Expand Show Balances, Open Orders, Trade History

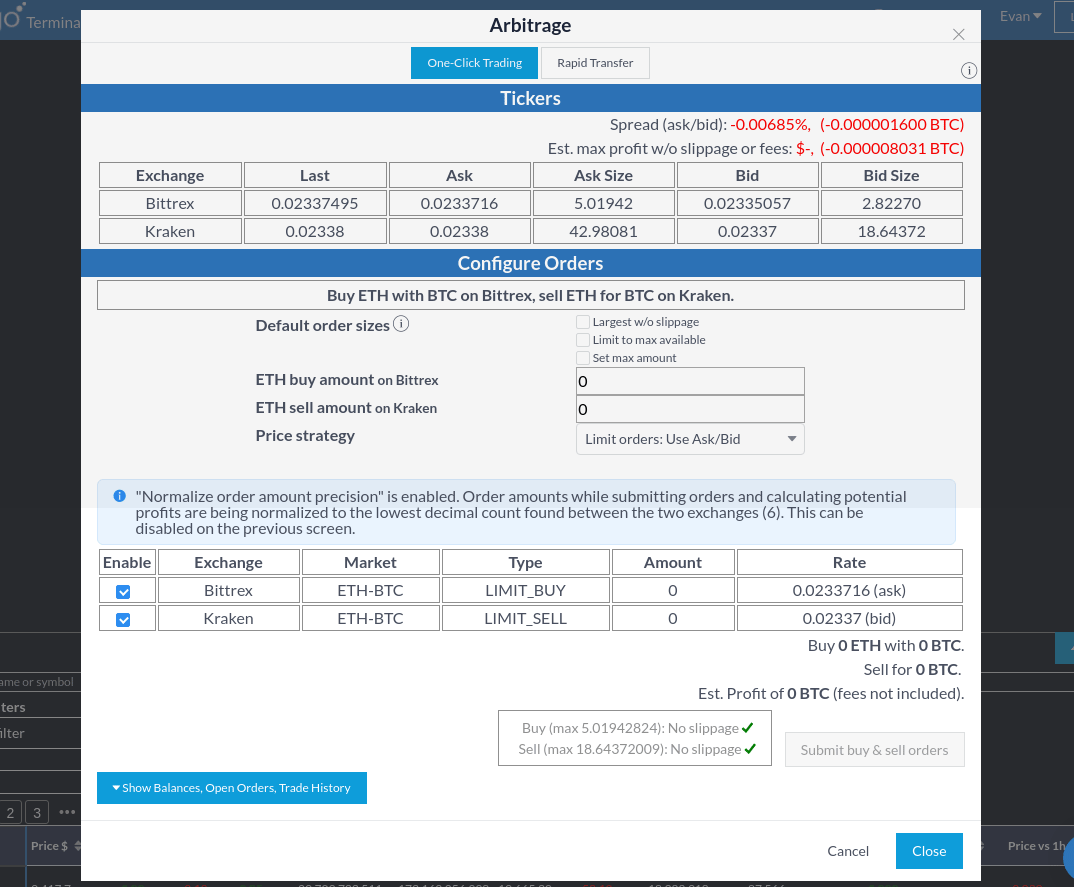pos(232,788)
